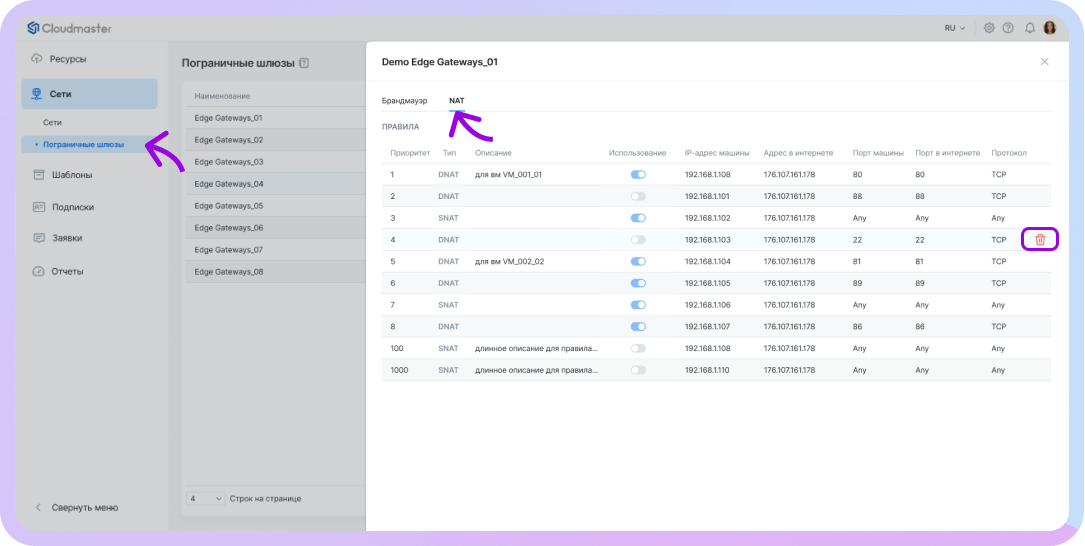Click the Сети submenu item
Viewport: 1085px width, 546px height.
(52, 122)
